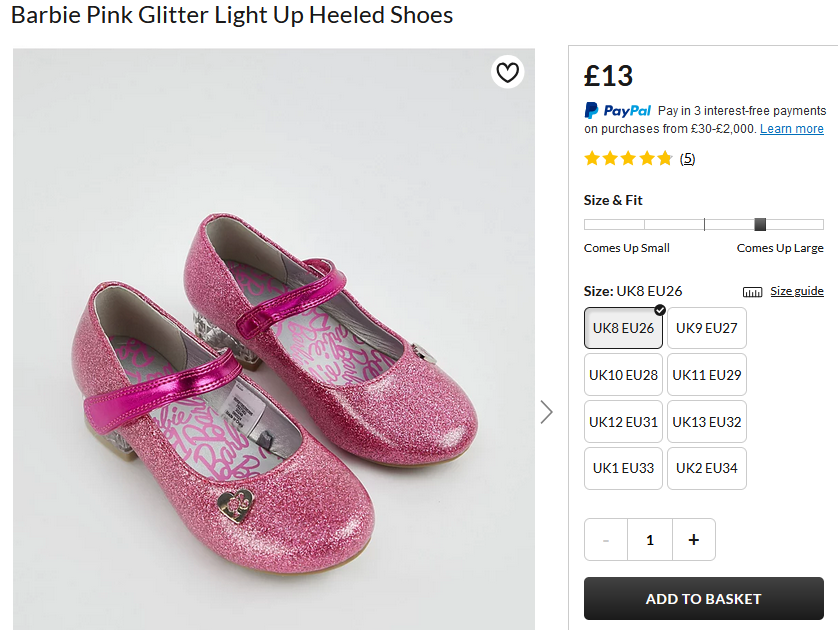Select size UK8 EU26
This screenshot has height=630, width=838.
pos(623,328)
